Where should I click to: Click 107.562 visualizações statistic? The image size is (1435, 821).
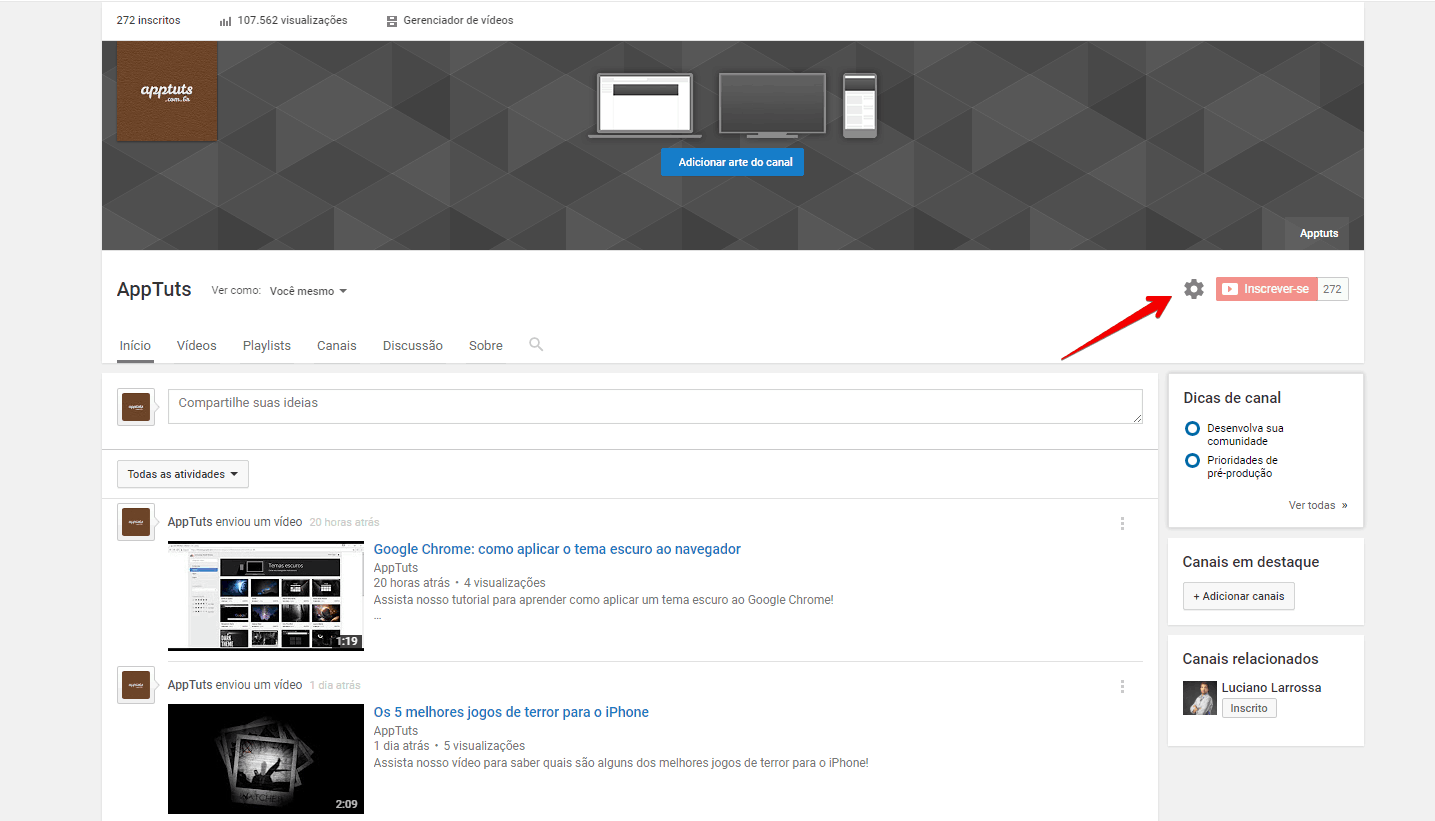[x=292, y=20]
